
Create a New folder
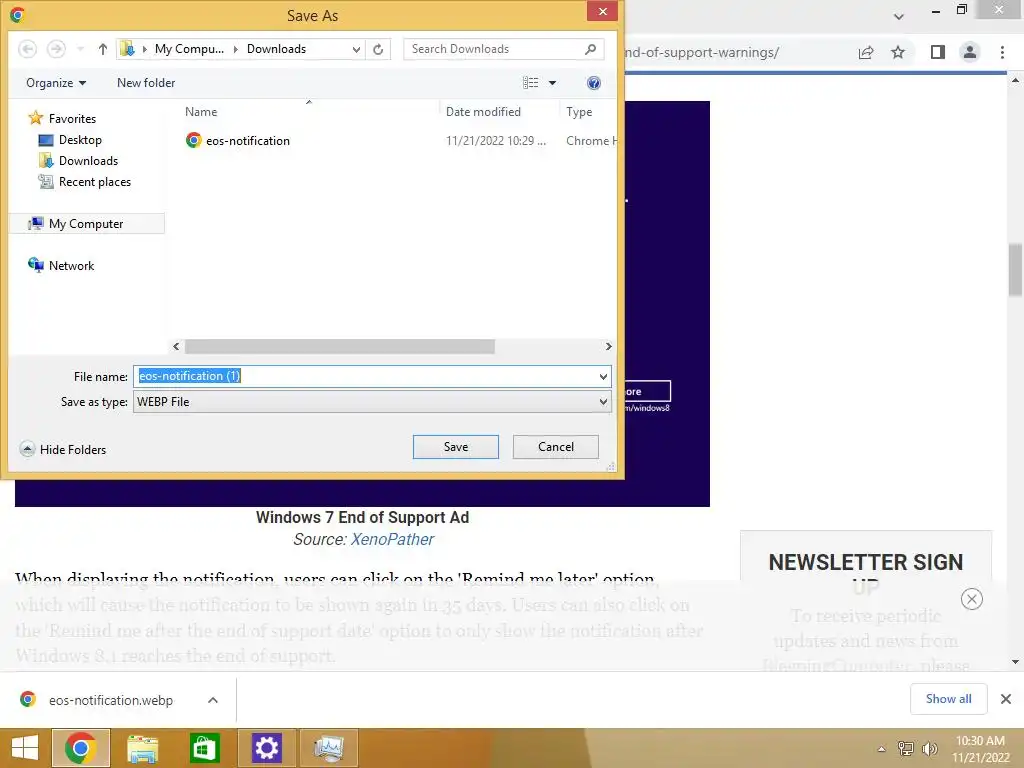(146, 83)
